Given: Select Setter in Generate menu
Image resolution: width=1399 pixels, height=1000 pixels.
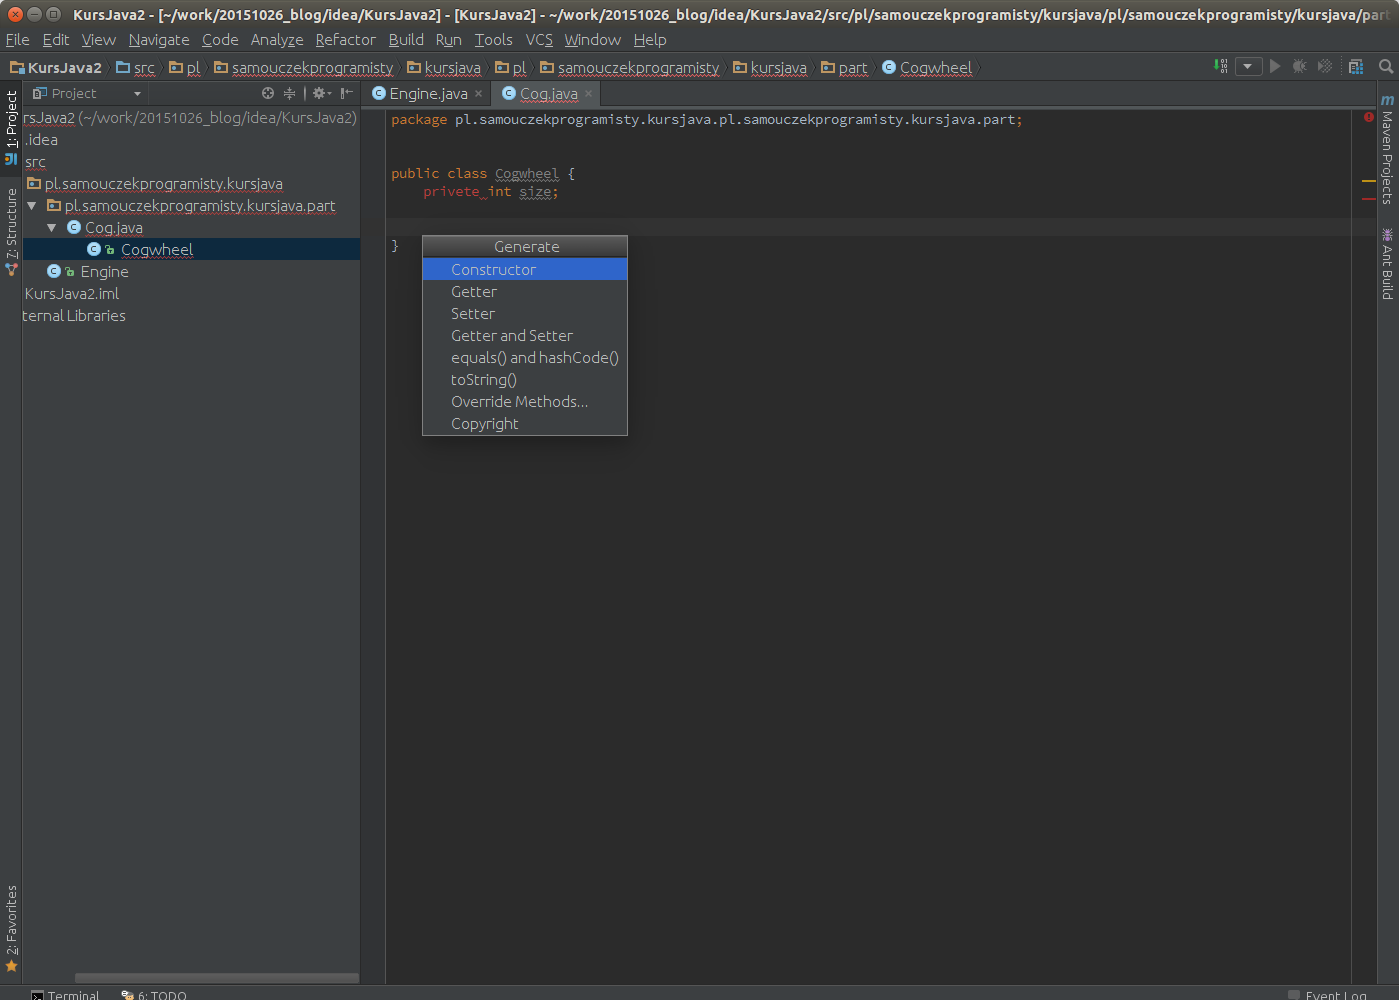Looking at the screenshot, I should pos(525,313).
